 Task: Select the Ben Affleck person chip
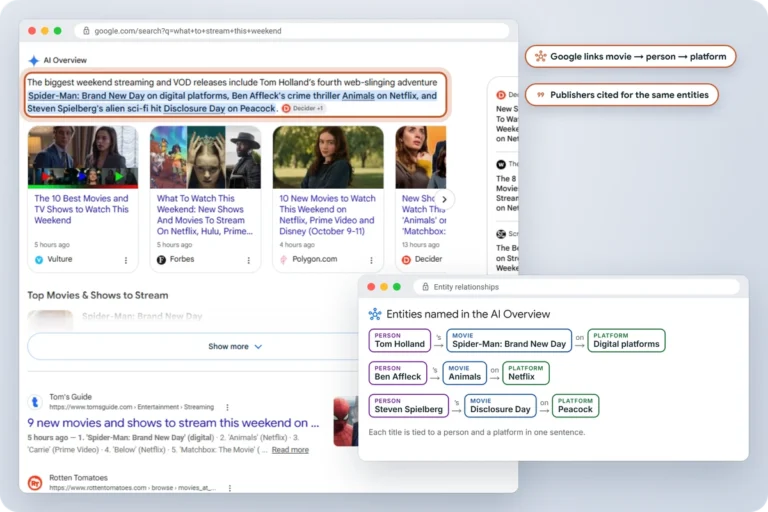[x=398, y=373]
